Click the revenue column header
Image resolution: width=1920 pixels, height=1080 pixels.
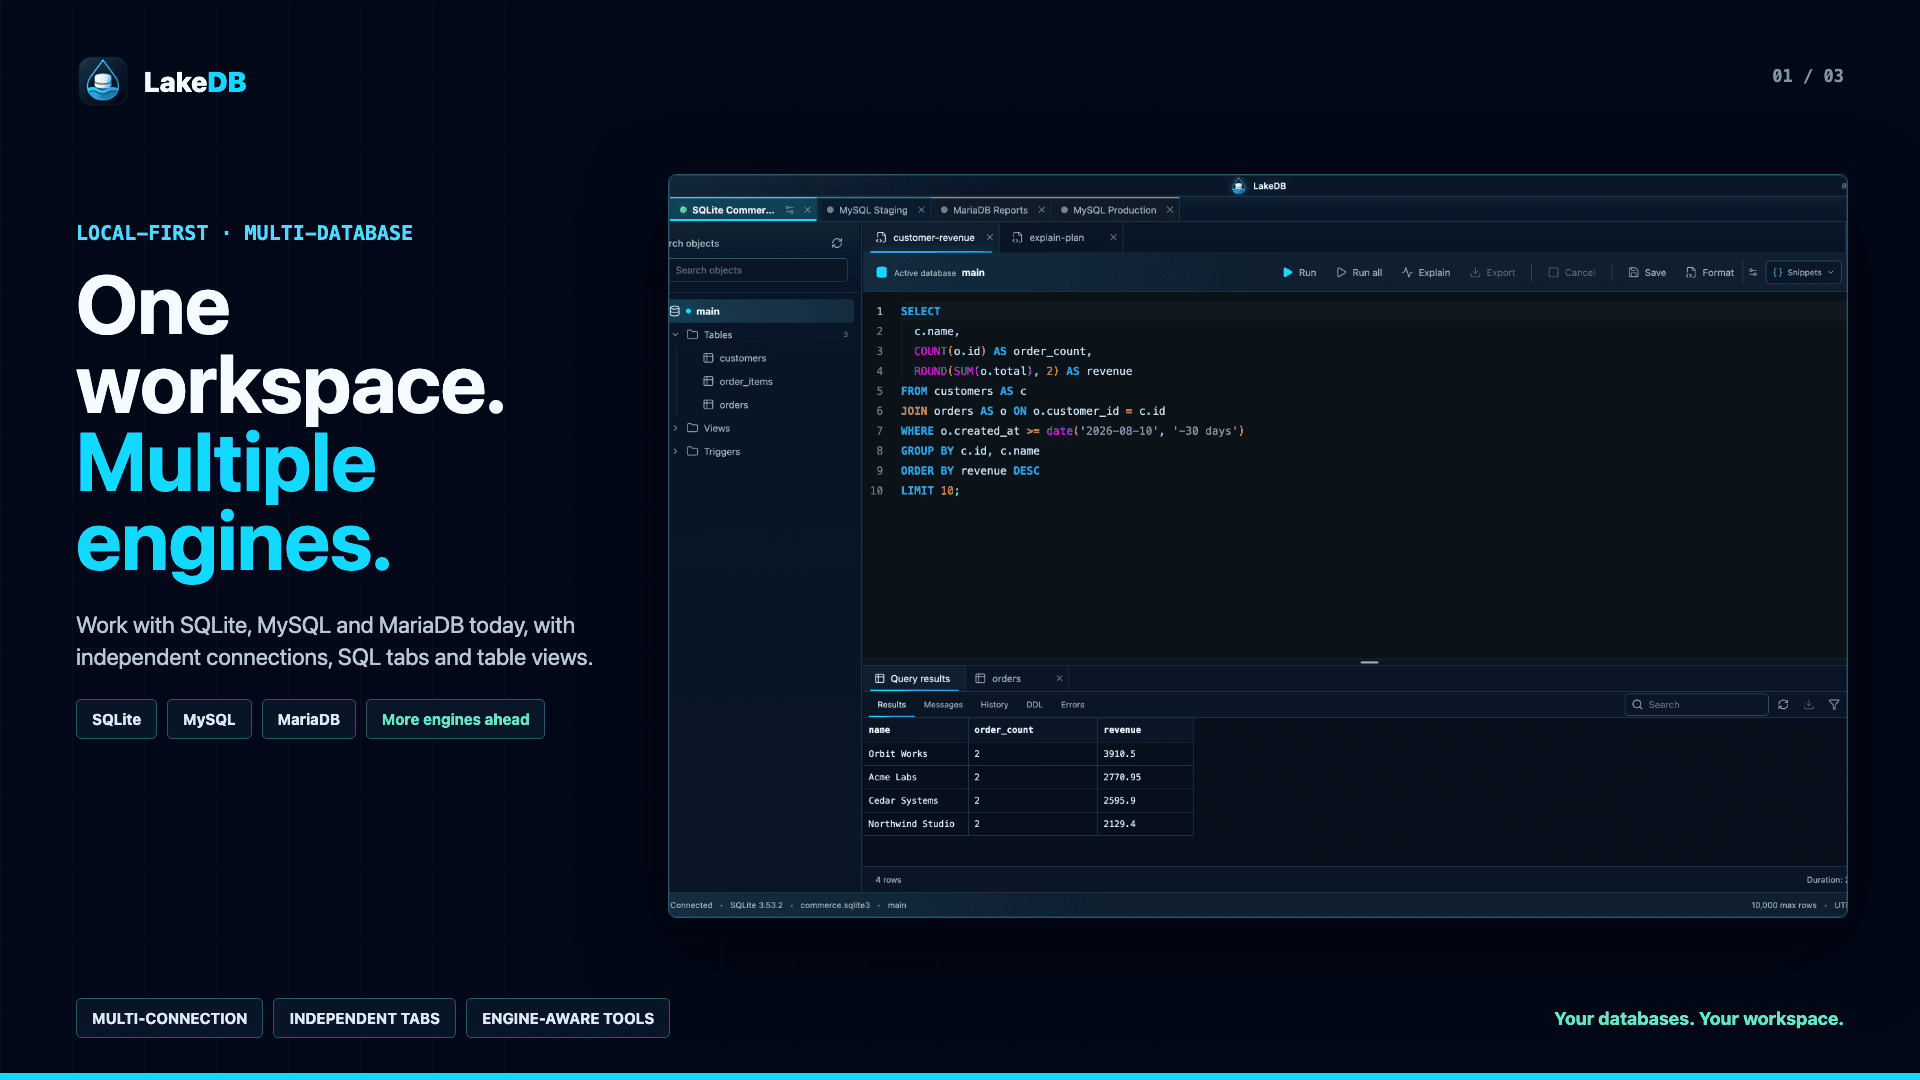click(x=1145, y=730)
